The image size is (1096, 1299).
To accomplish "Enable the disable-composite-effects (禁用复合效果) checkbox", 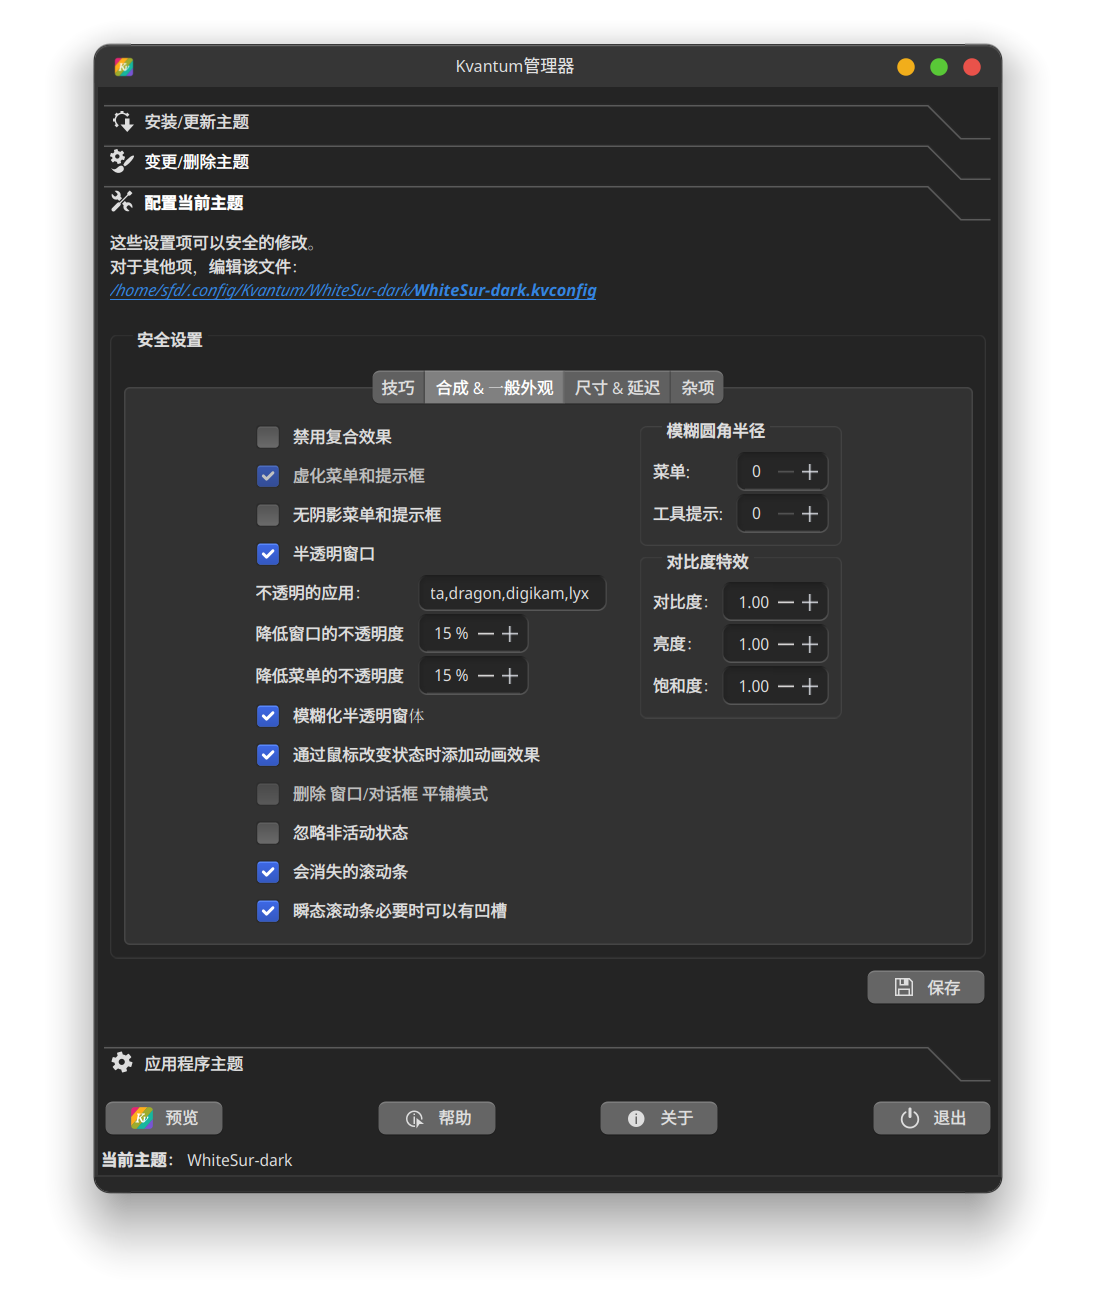I will pos(268,437).
